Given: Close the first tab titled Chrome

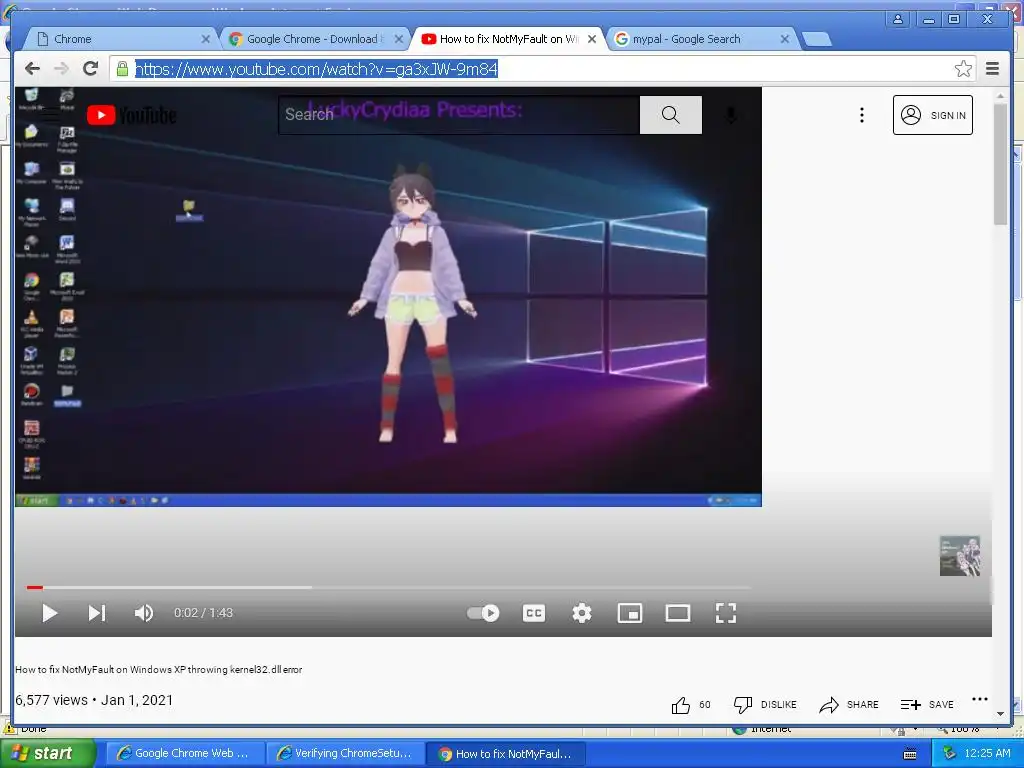Looking at the screenshot, I should 205,39.
